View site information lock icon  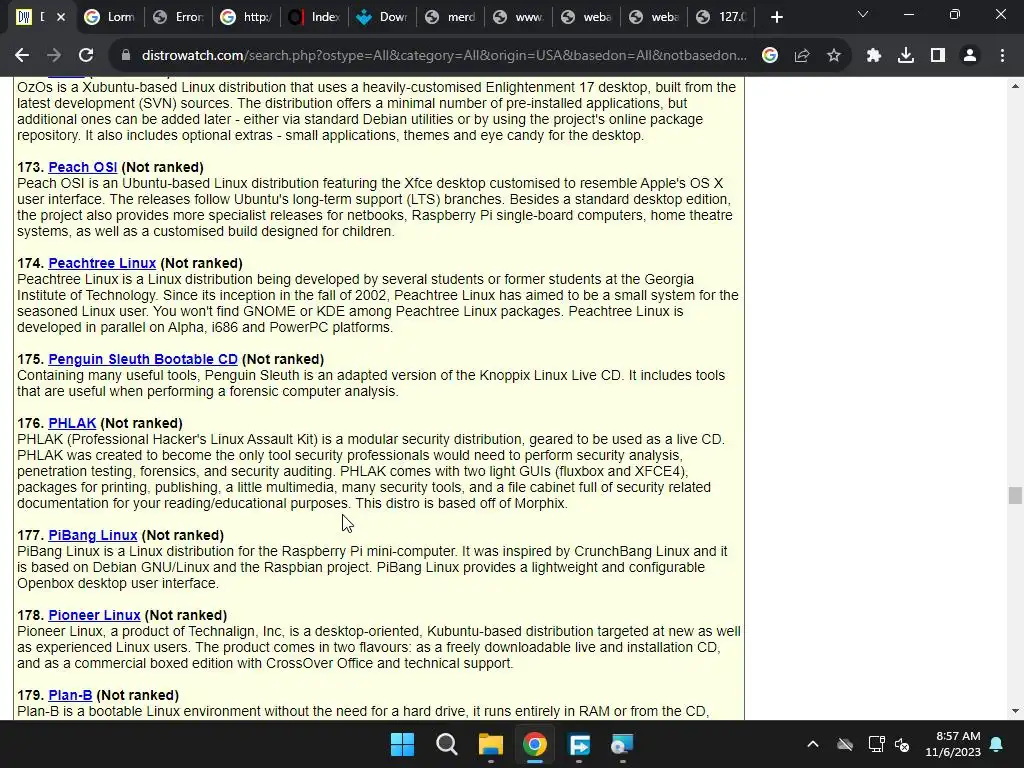point(125,56)
